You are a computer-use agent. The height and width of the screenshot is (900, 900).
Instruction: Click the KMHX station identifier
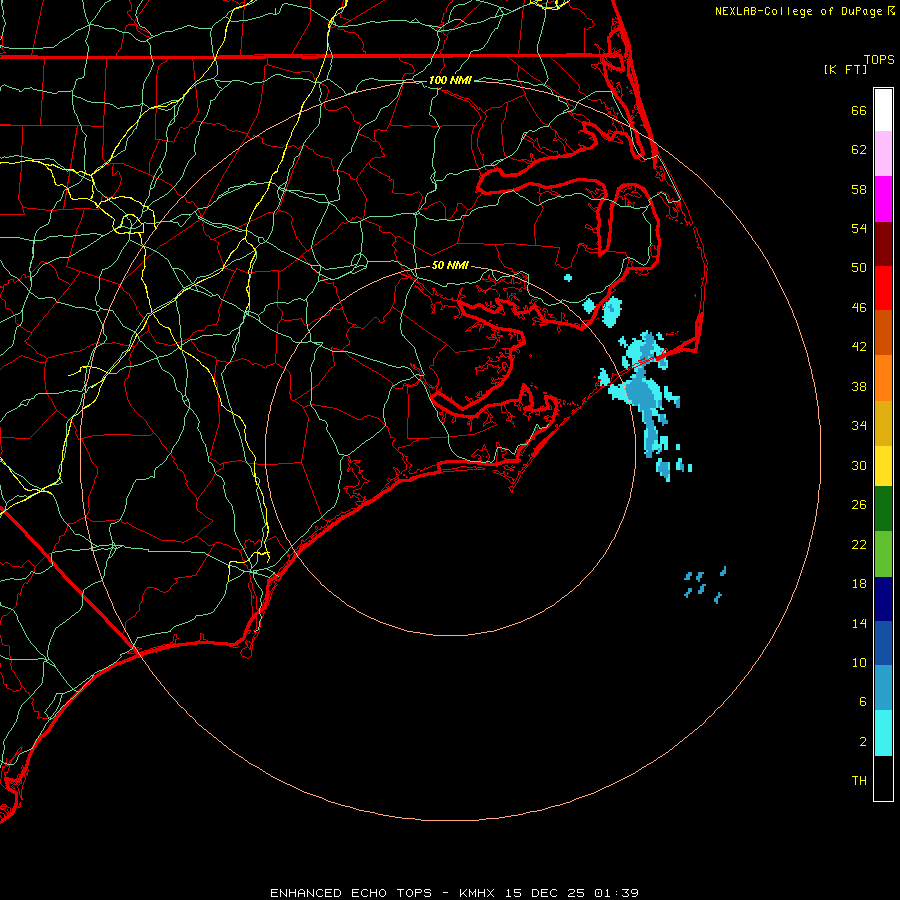479,893
